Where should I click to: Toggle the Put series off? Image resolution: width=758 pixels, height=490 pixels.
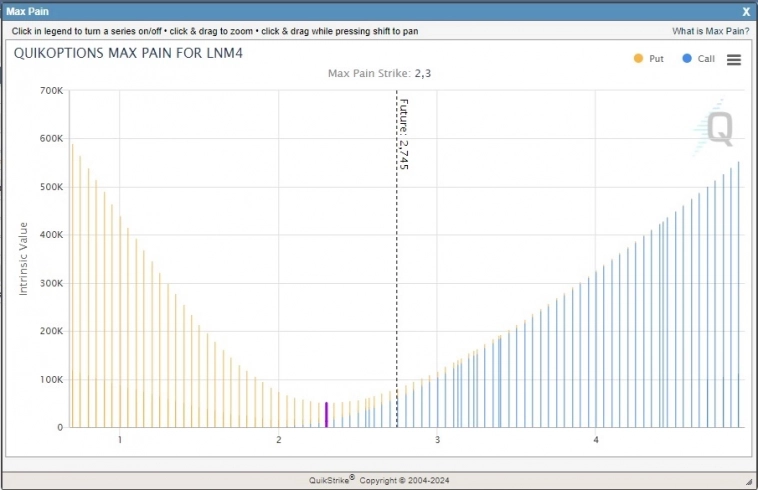point(656,59)
